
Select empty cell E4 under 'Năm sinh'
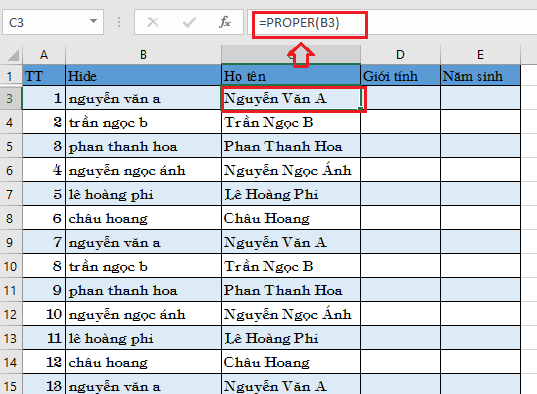(480, 122)
